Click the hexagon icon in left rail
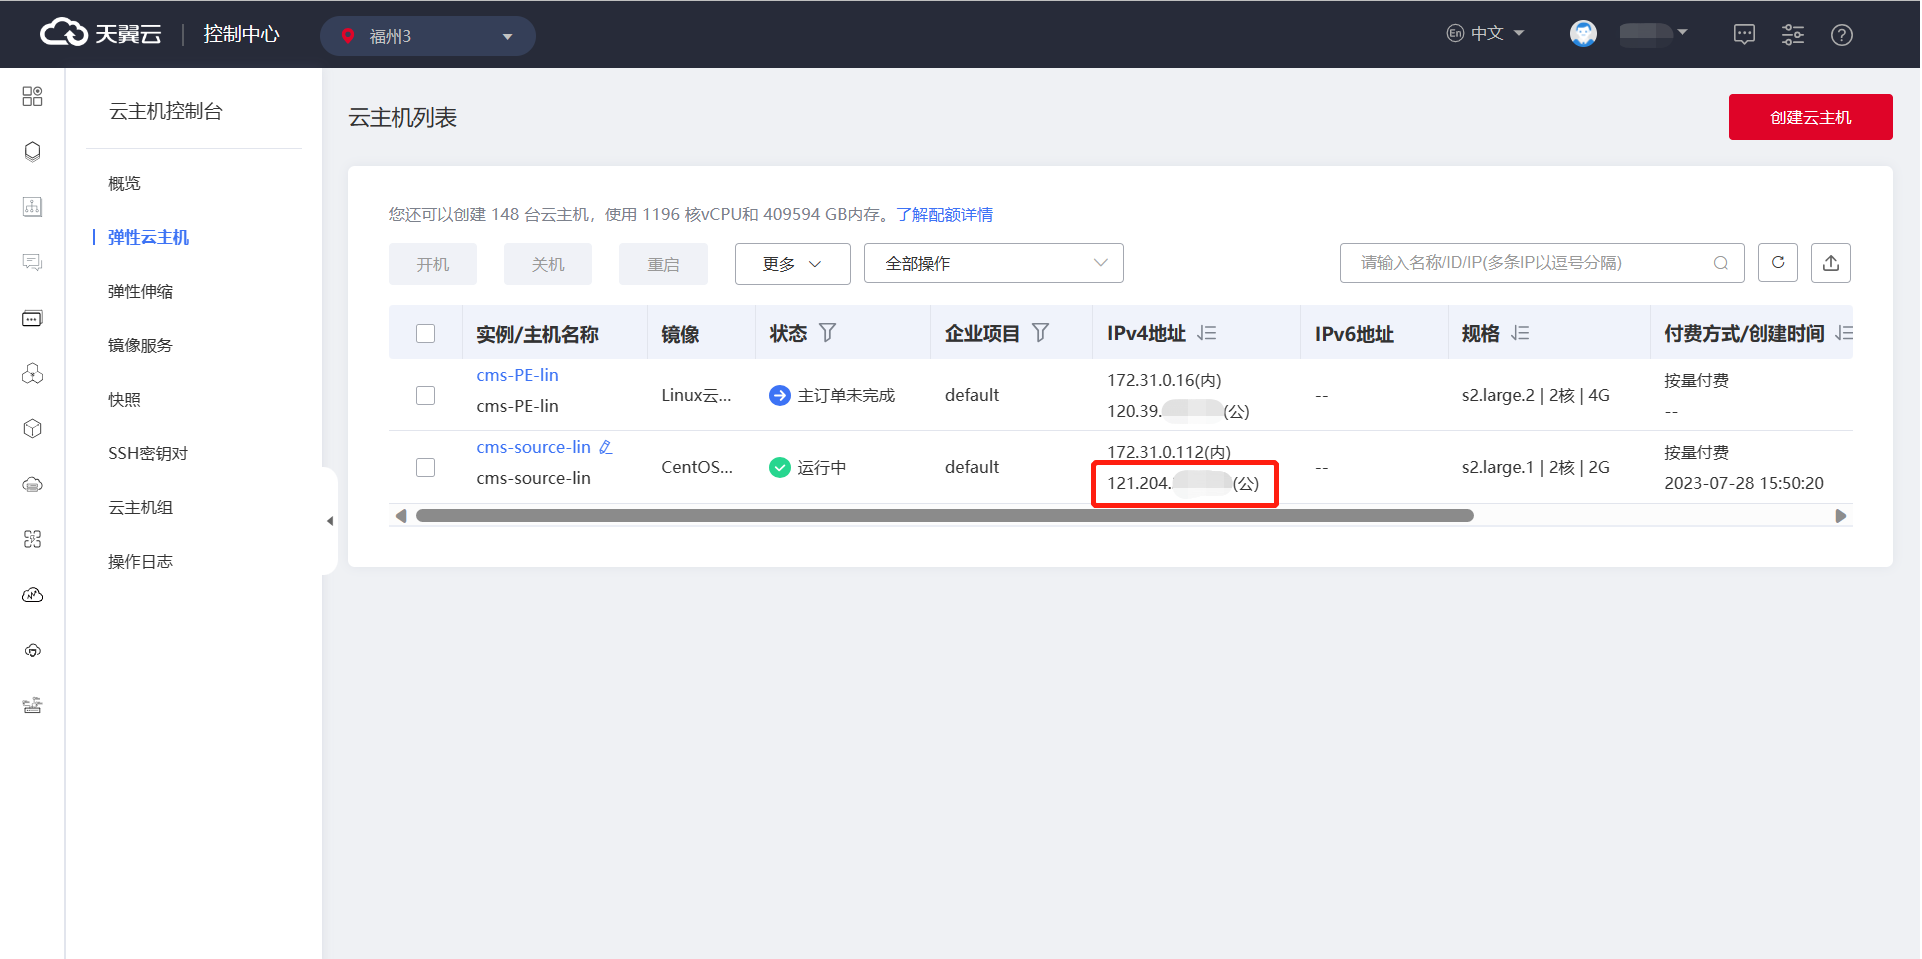The width and height of the screenshot is (1922, 959). [32, 151]
